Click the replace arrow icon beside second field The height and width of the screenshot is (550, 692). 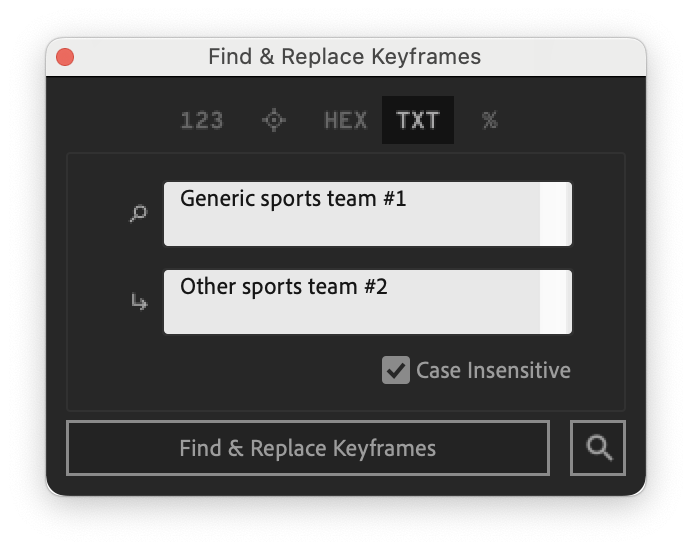(x=139, y=302)
